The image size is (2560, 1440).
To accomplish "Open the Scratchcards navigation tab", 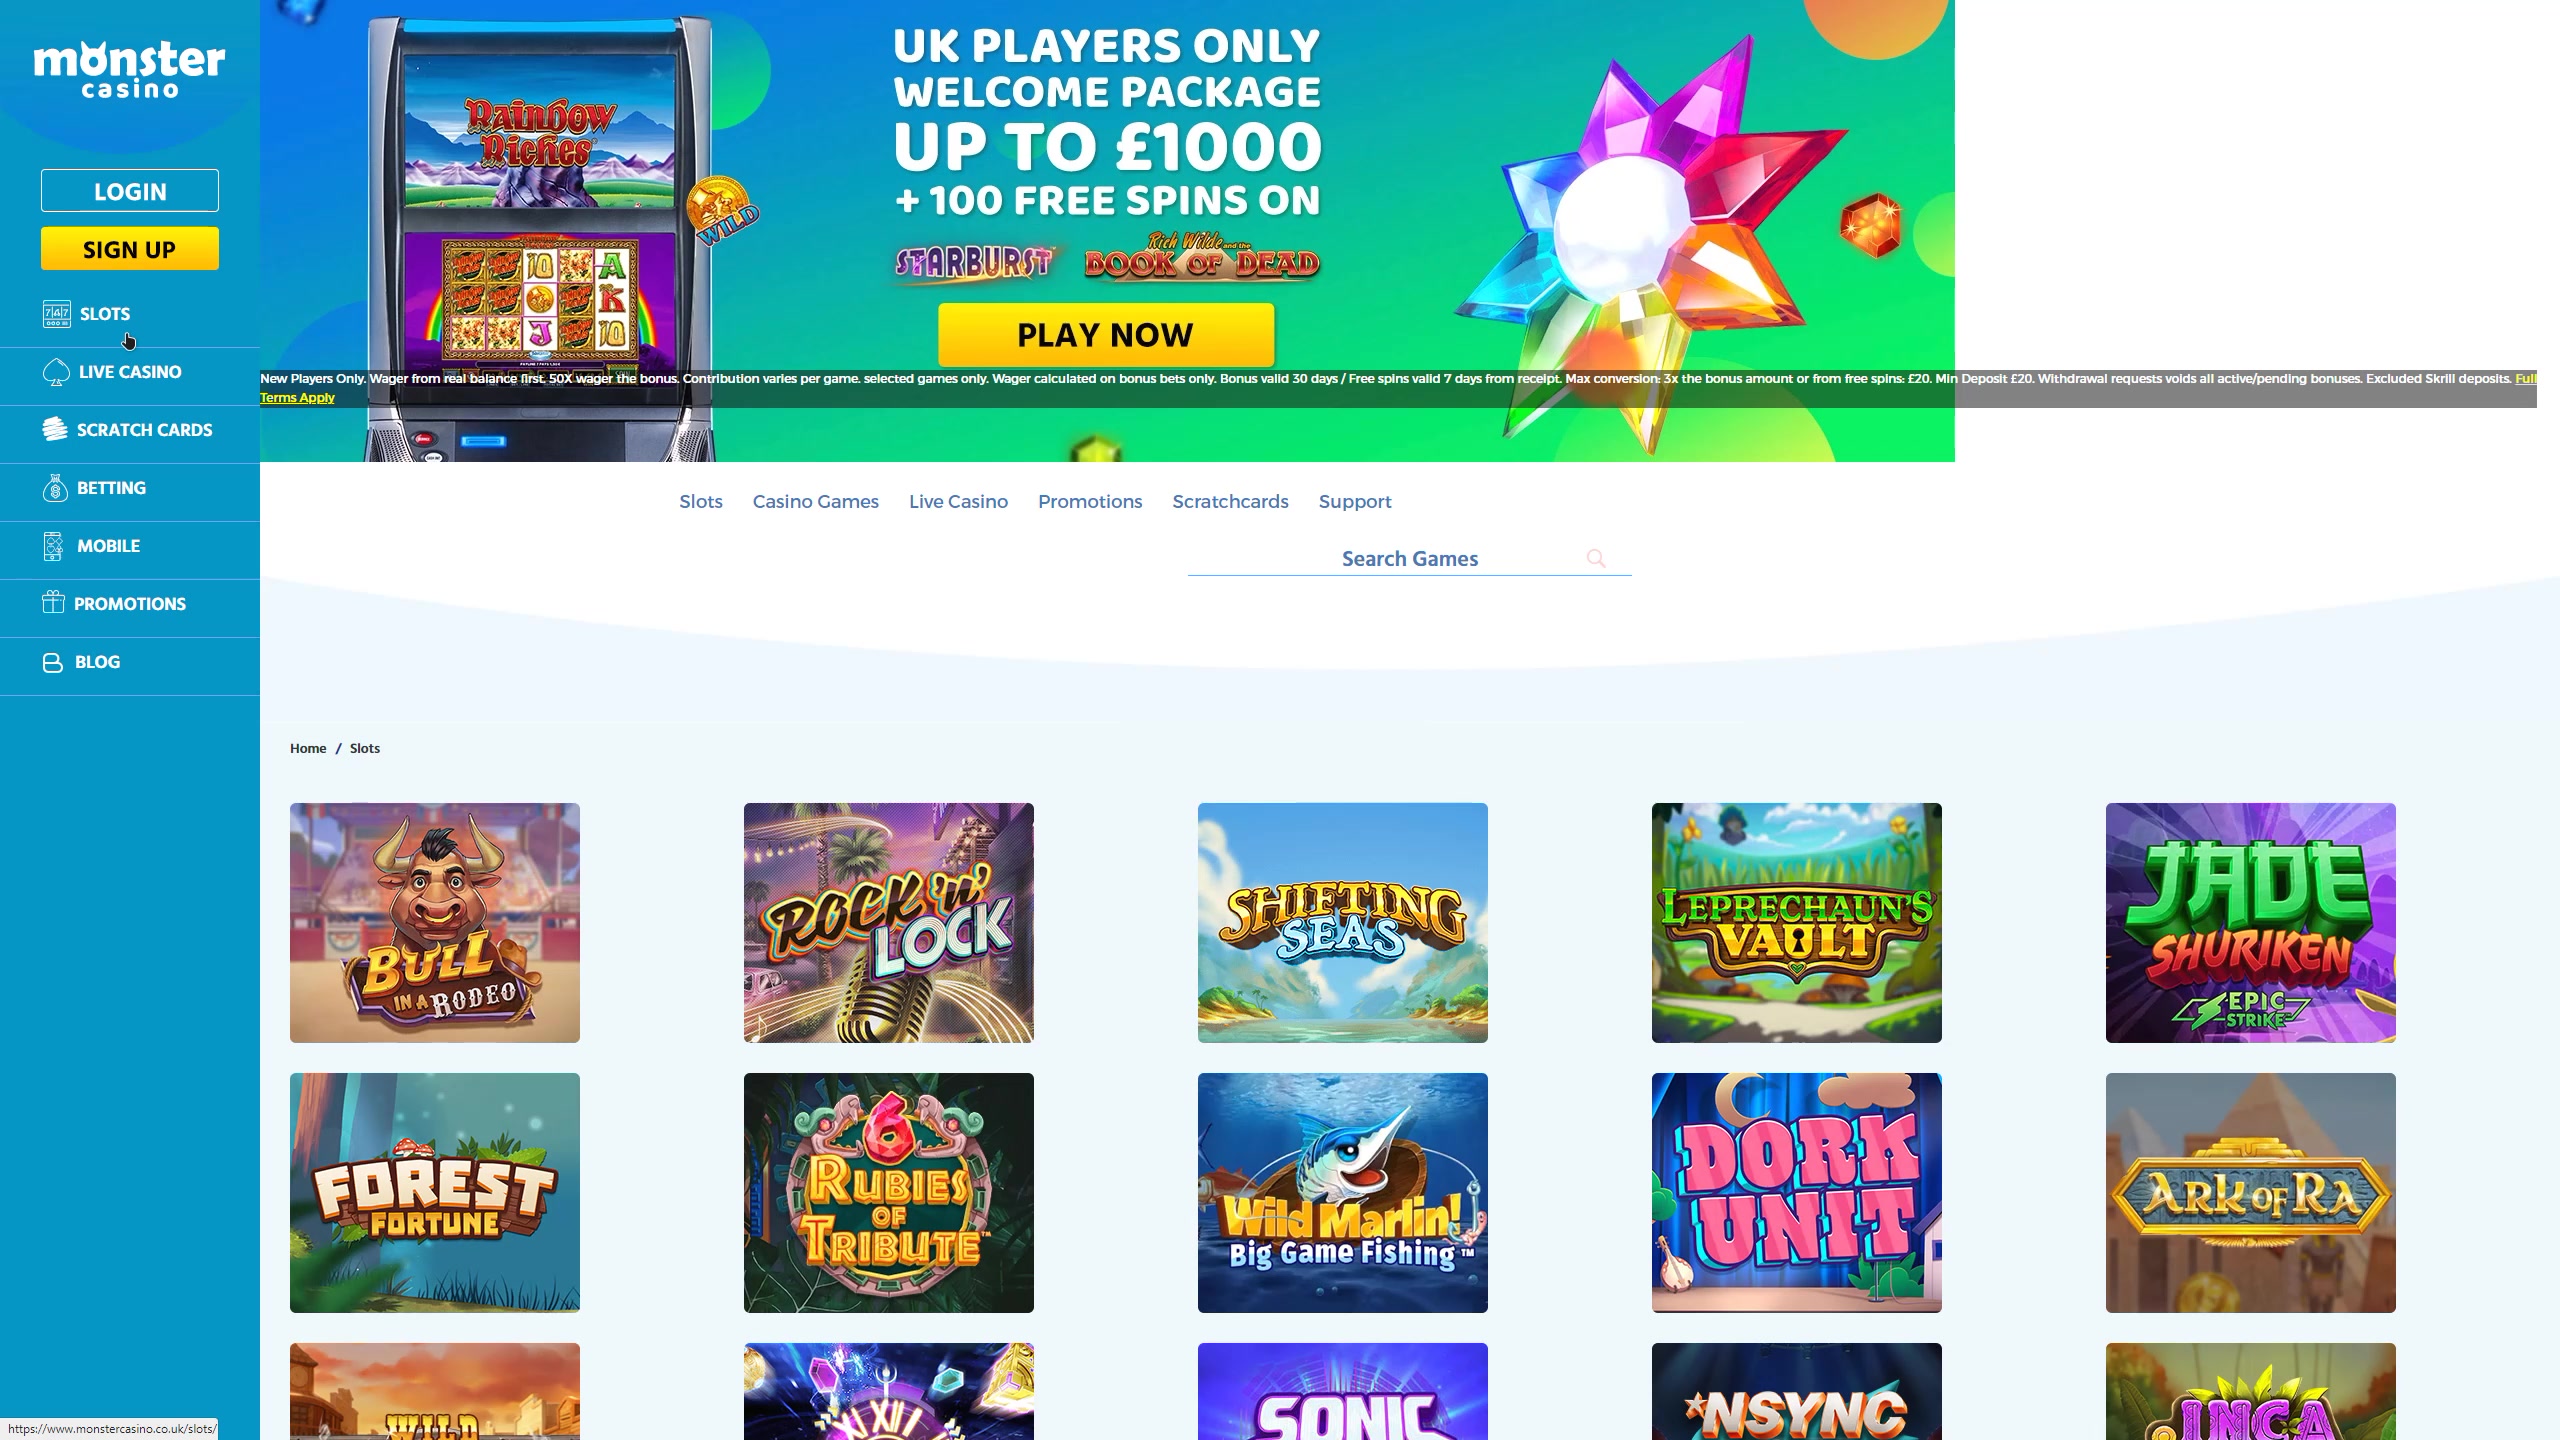I will pos(1230,502).
